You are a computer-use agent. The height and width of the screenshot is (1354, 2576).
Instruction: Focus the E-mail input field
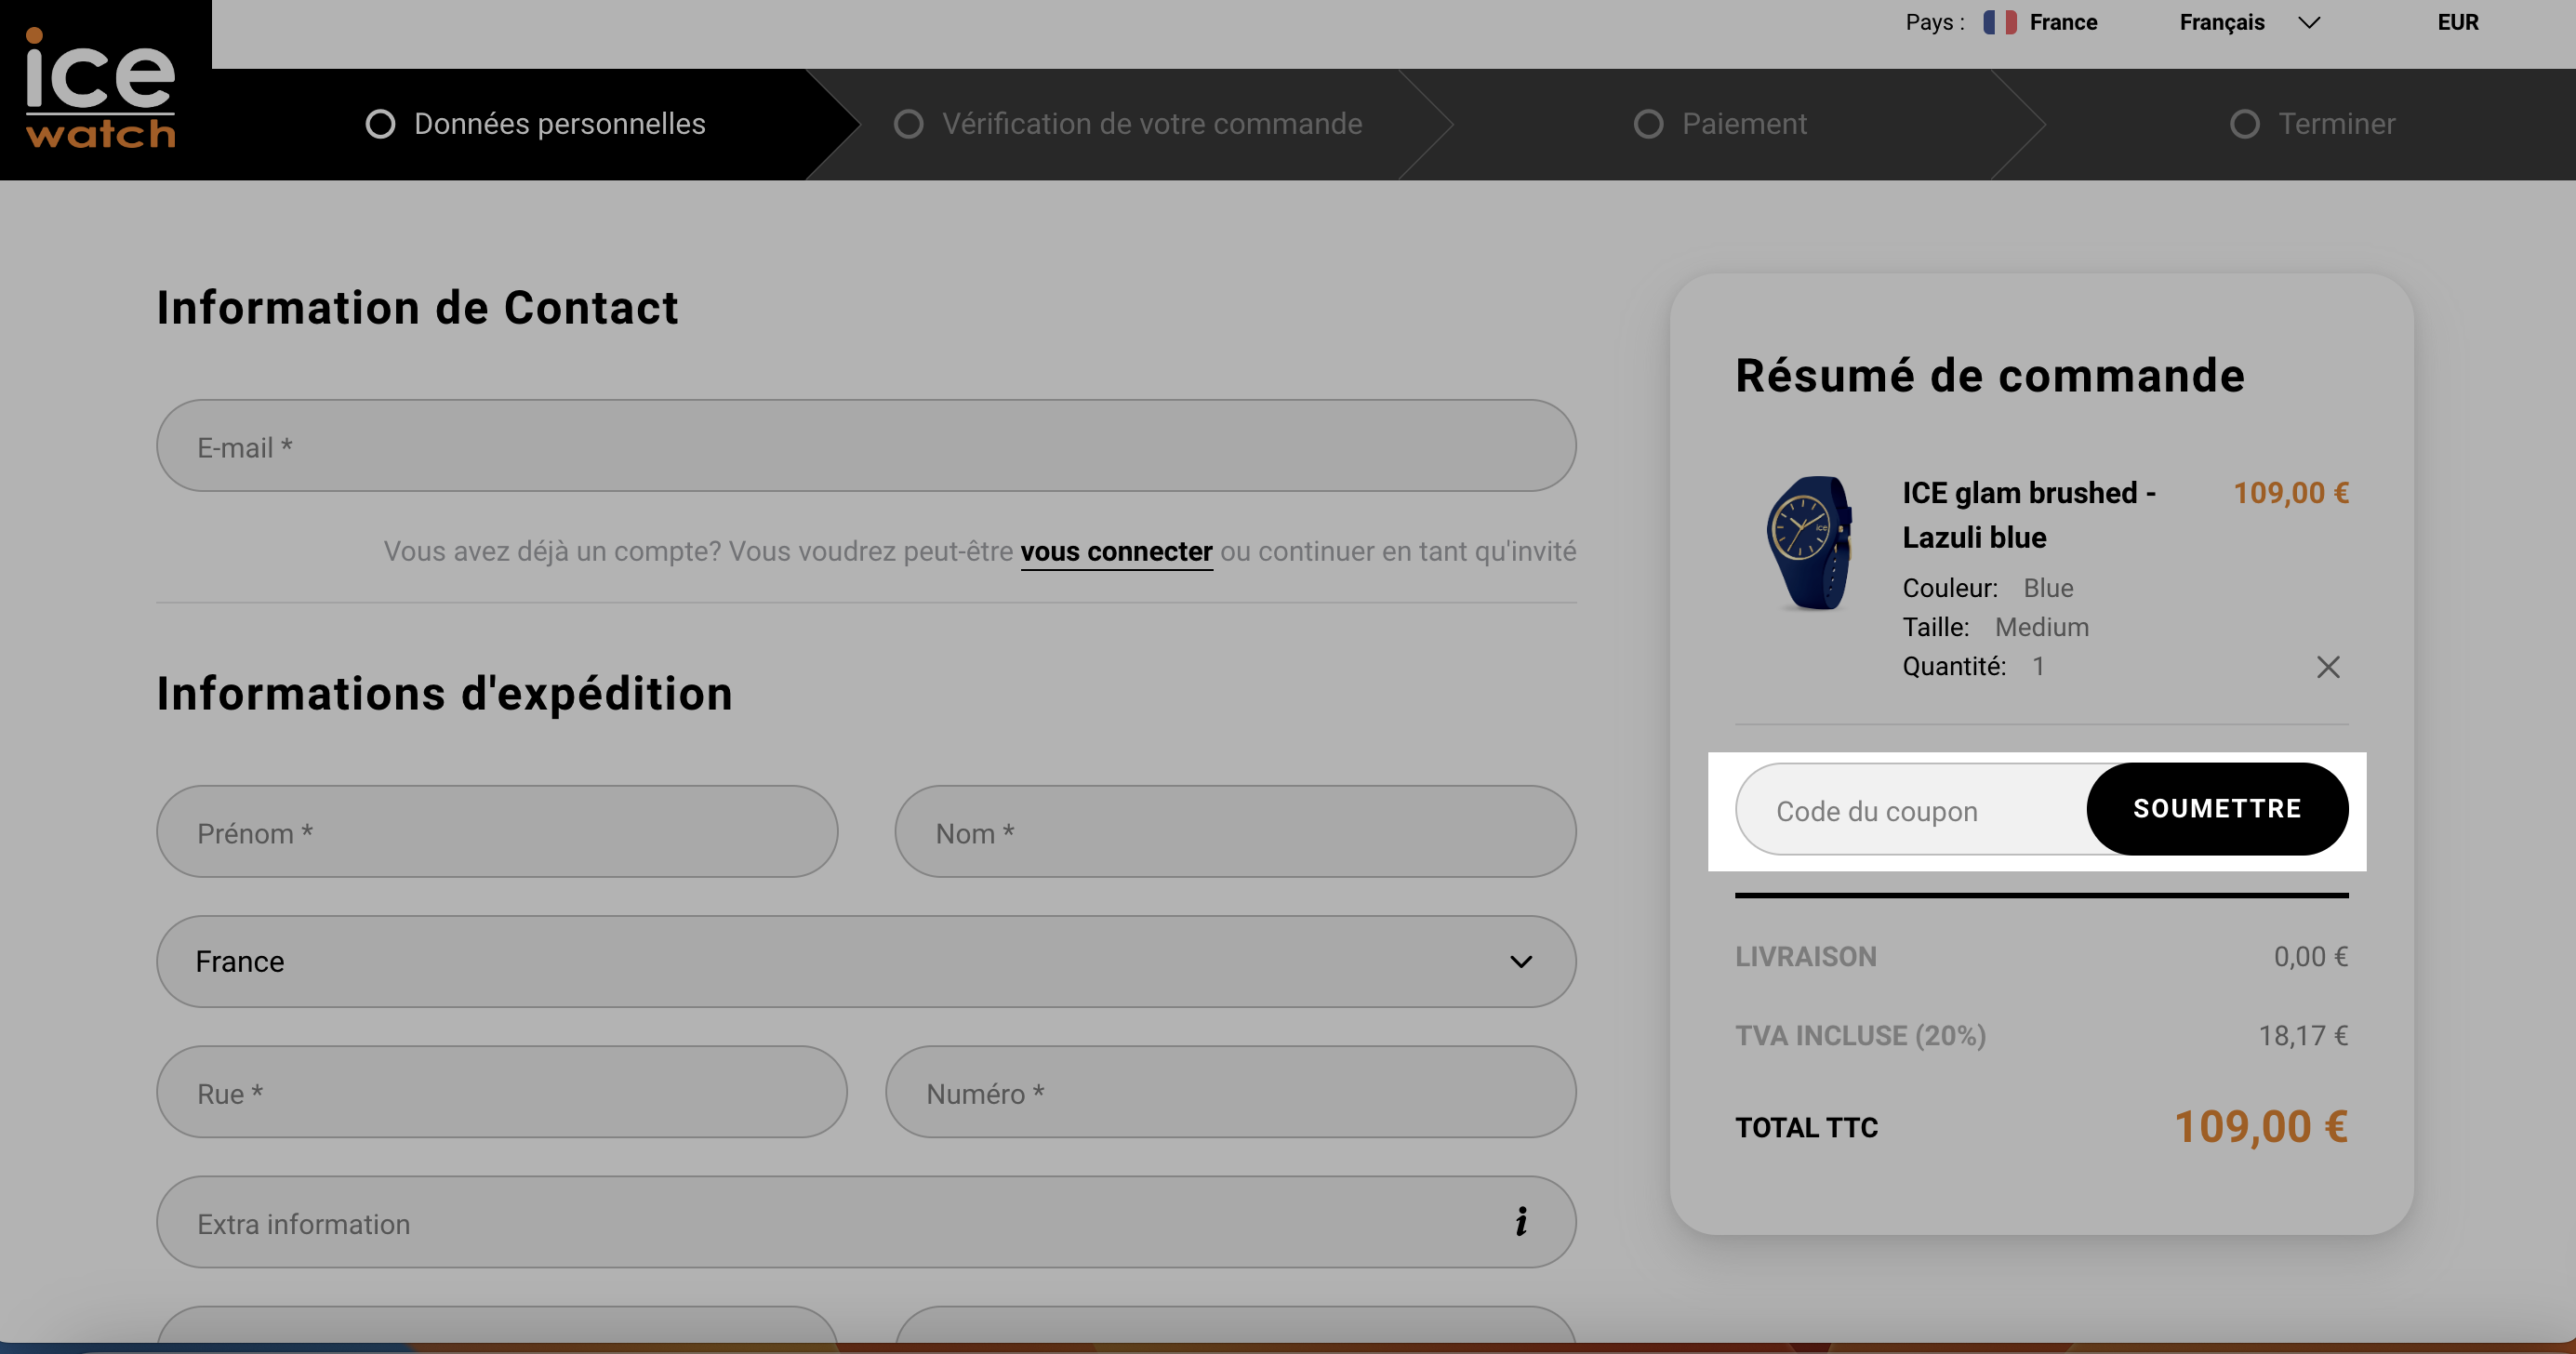coord(866,445)
